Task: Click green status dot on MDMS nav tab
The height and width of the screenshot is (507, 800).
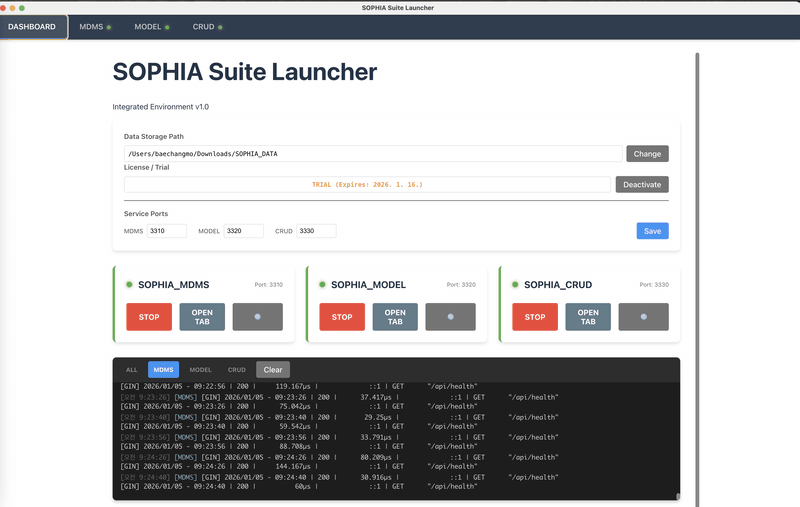Action: click(x=109, y=28)
